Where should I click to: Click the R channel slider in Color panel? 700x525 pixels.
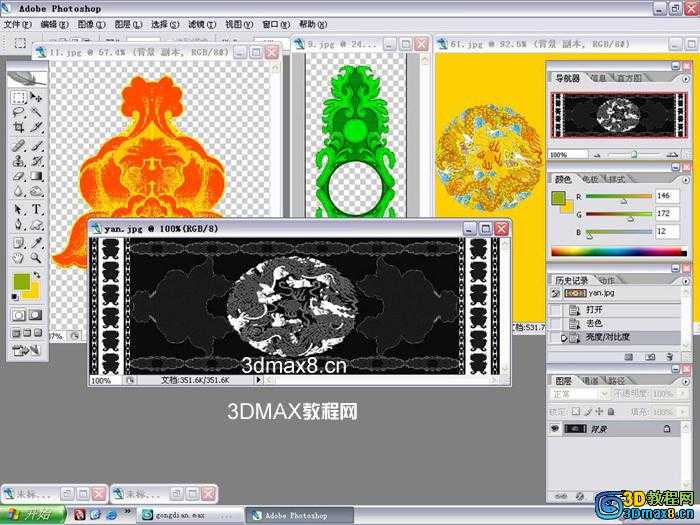tap(618, 196)
